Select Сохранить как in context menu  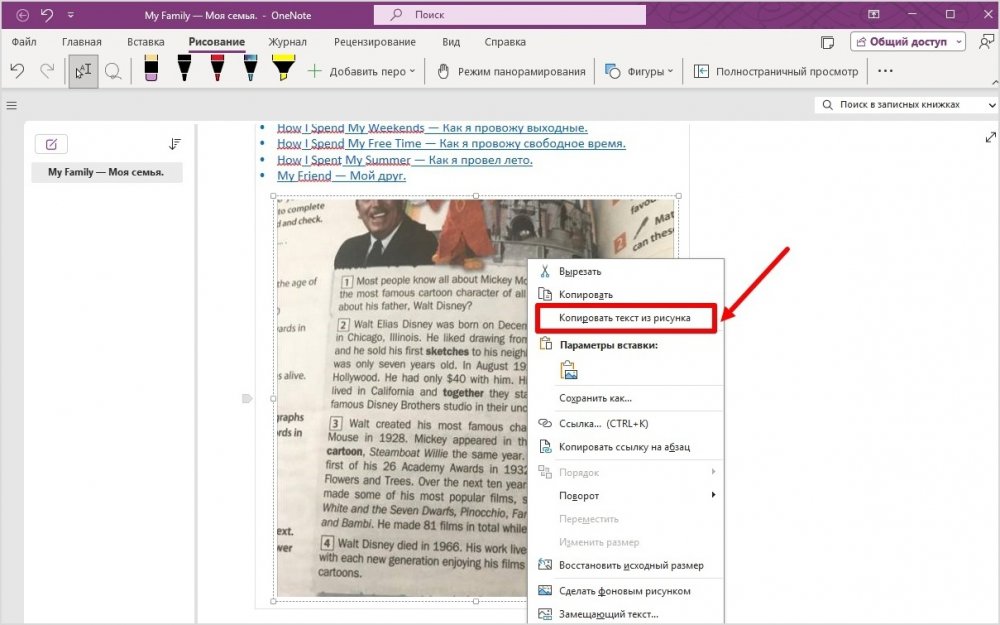(595, 398)
